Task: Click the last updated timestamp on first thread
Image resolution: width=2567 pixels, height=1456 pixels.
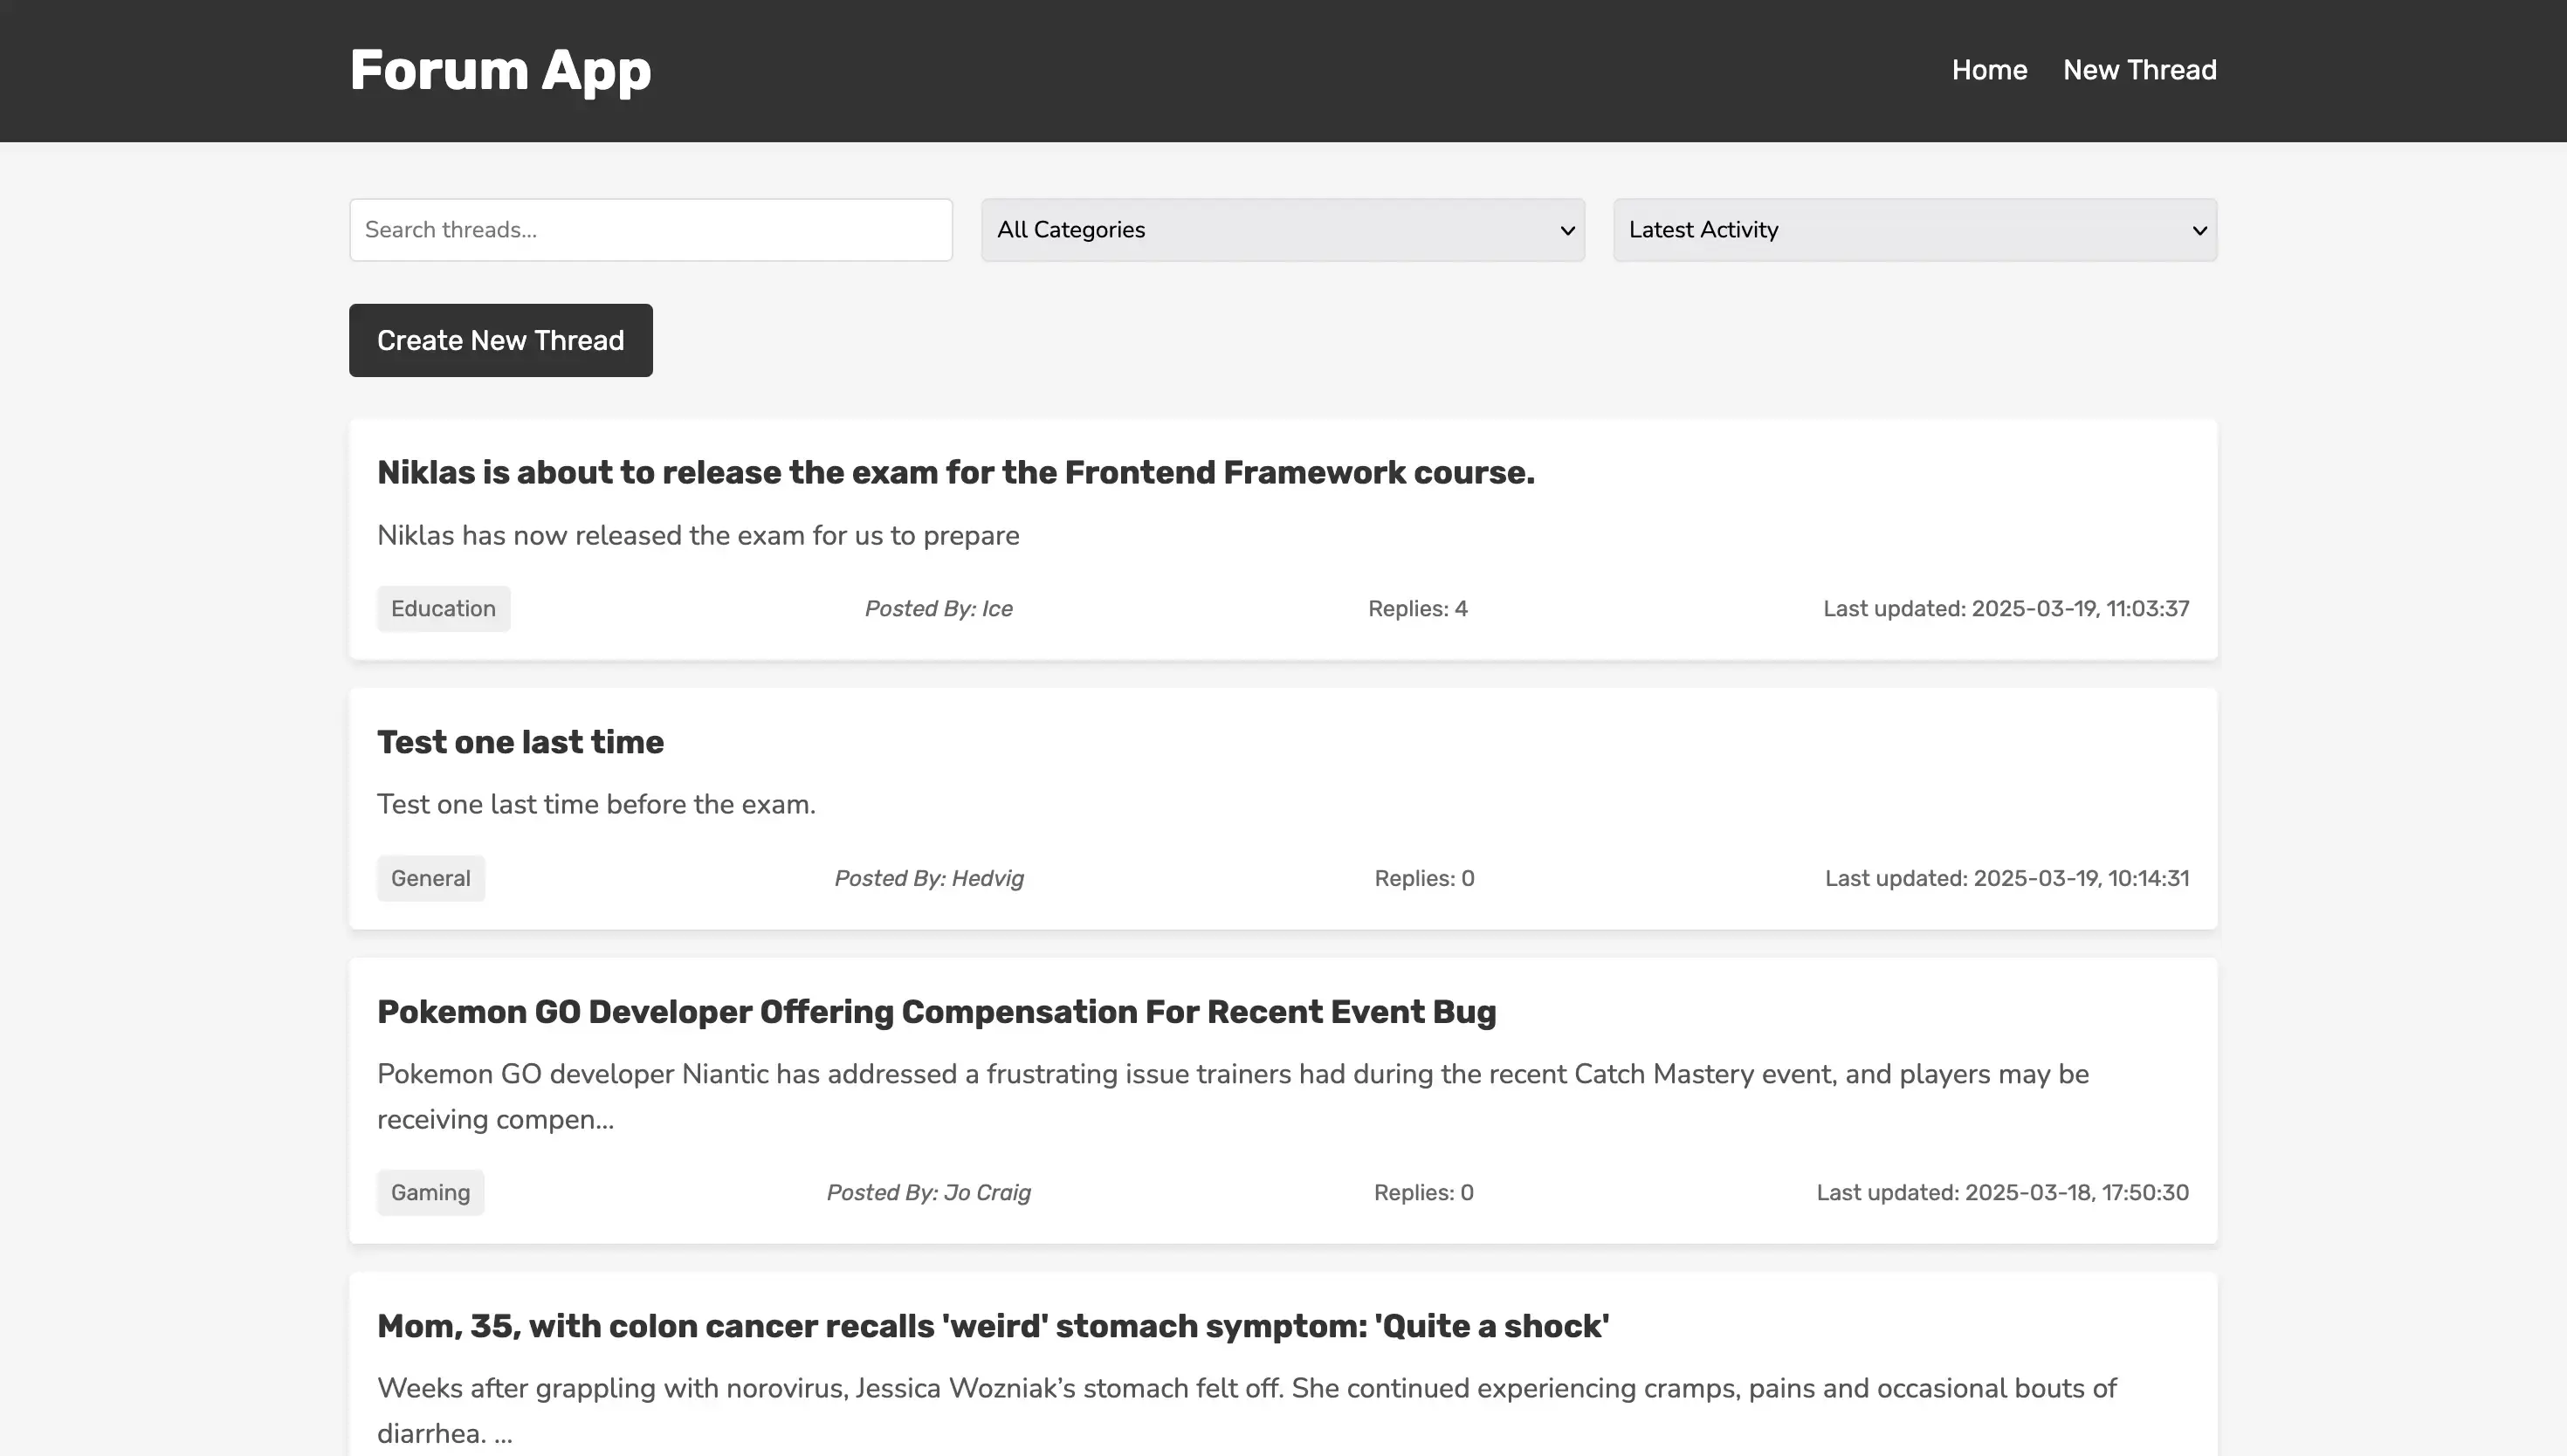Action: 2005,608
